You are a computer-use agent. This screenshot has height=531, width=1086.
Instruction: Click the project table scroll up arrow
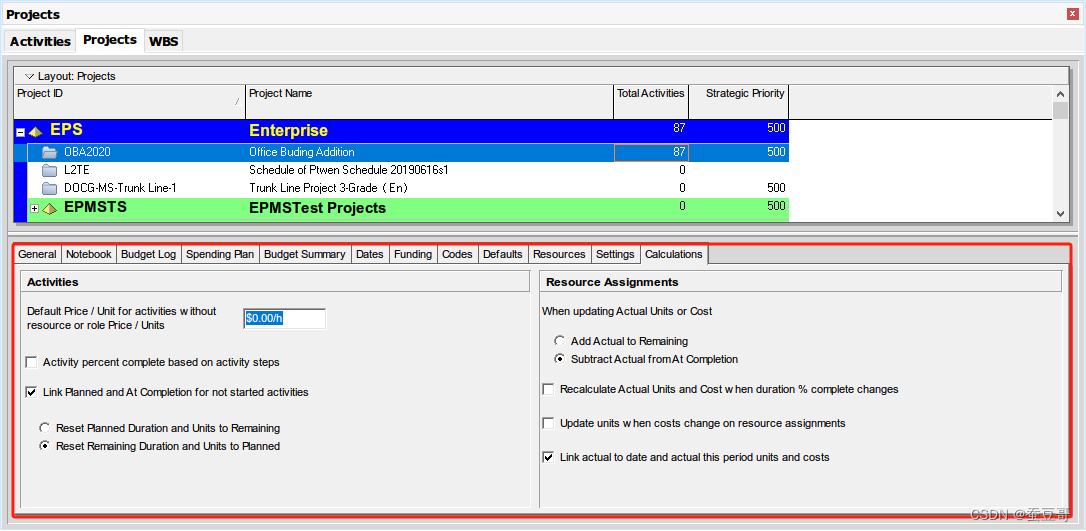click(x=1060, y=93)
